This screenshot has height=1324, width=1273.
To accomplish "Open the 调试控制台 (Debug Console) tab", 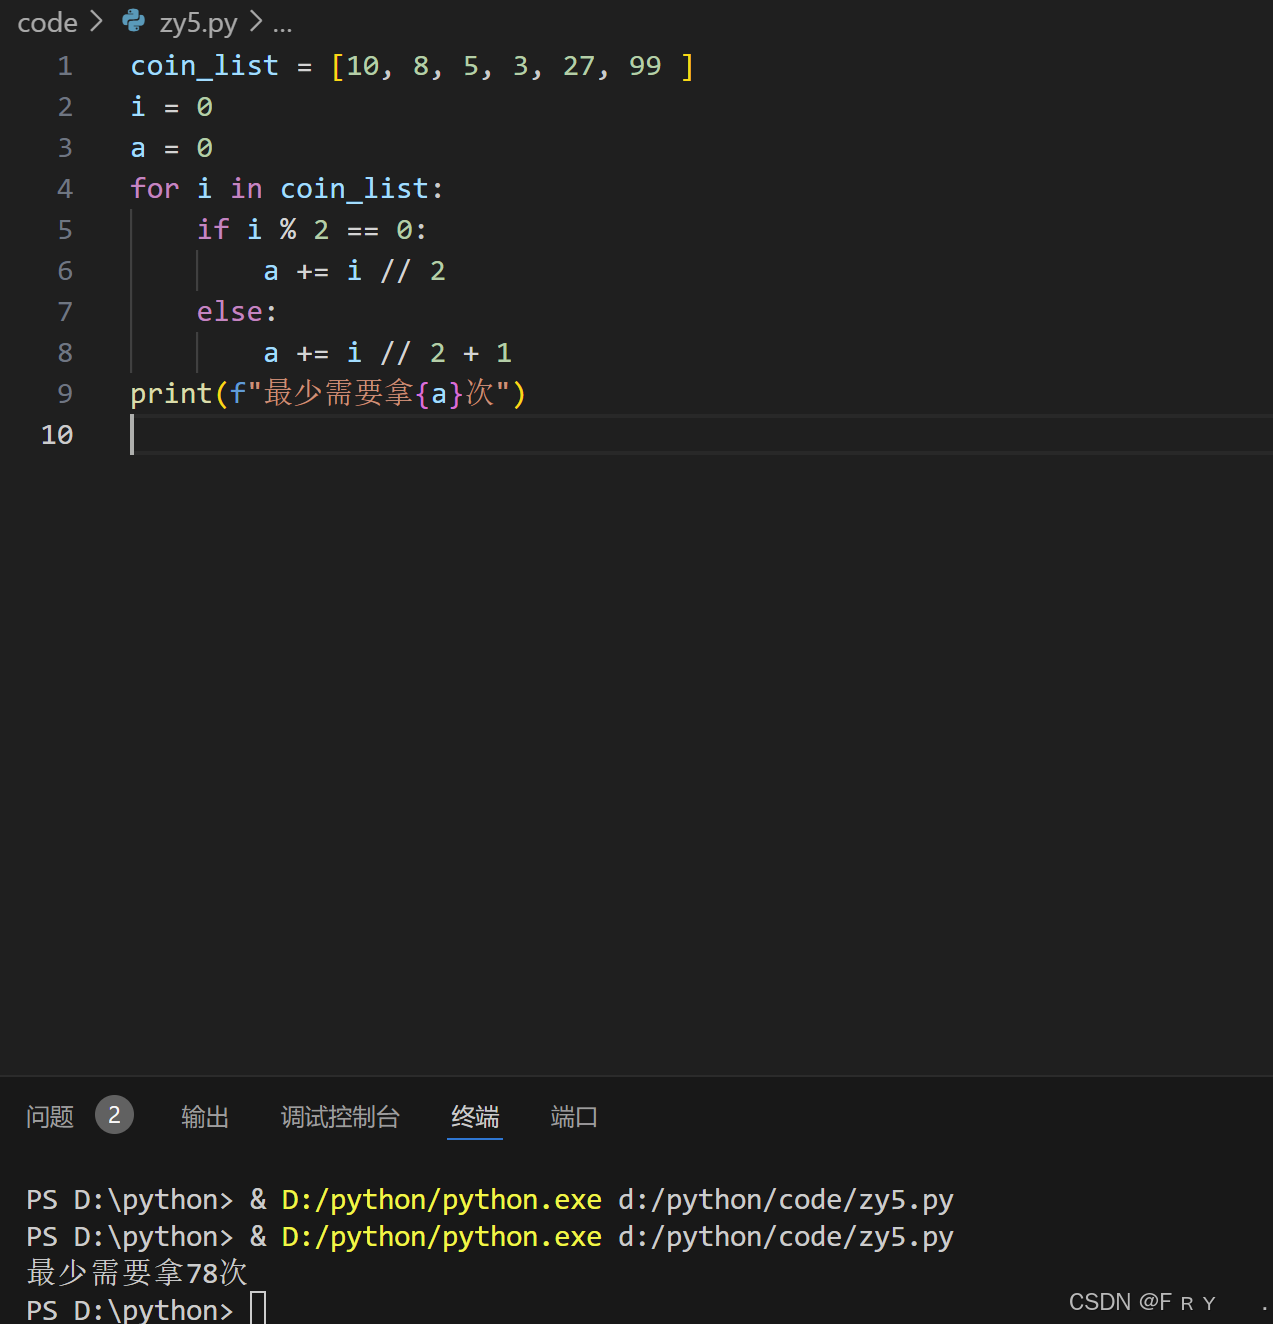I will coord(340,1117).
